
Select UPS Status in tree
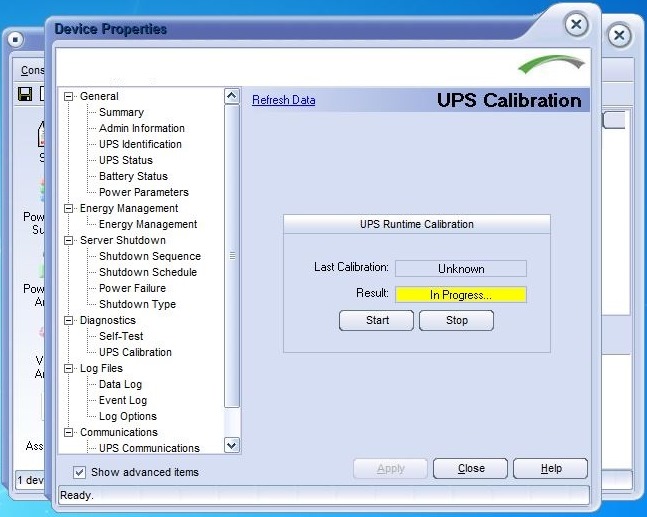click(x=126, y=160)
